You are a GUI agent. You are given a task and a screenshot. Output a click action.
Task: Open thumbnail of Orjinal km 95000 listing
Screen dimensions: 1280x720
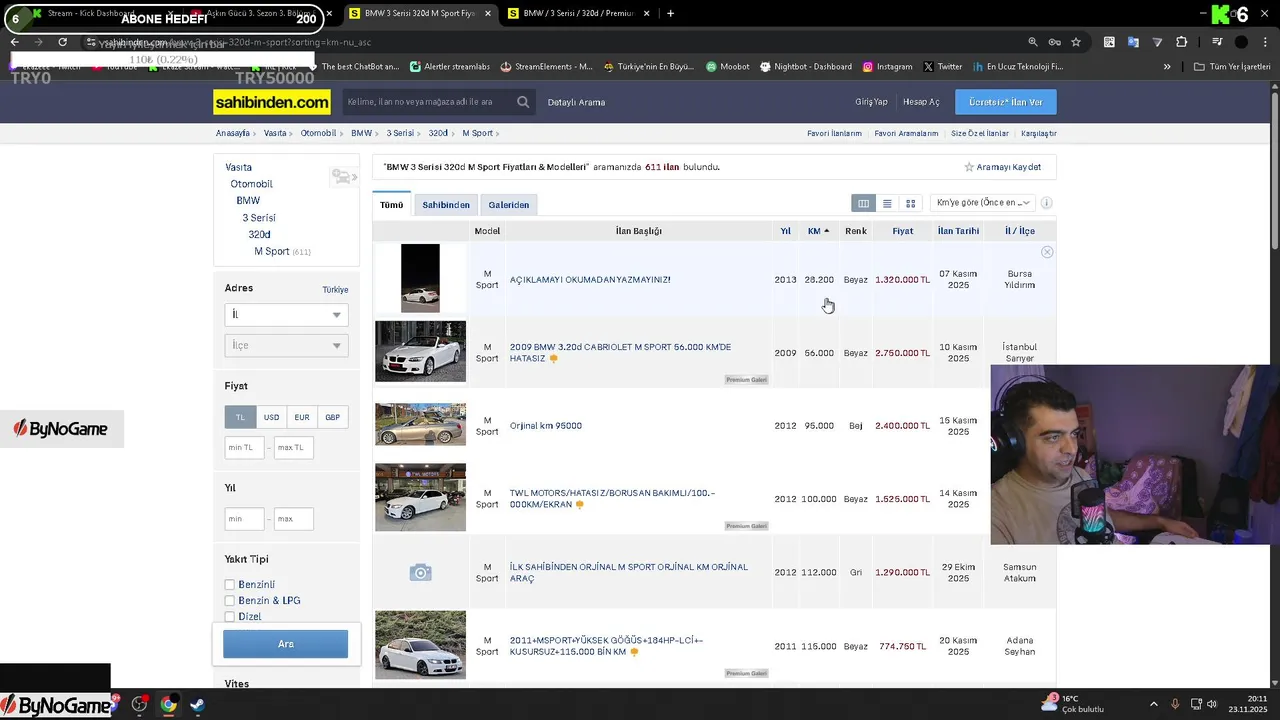pos(420,424)
